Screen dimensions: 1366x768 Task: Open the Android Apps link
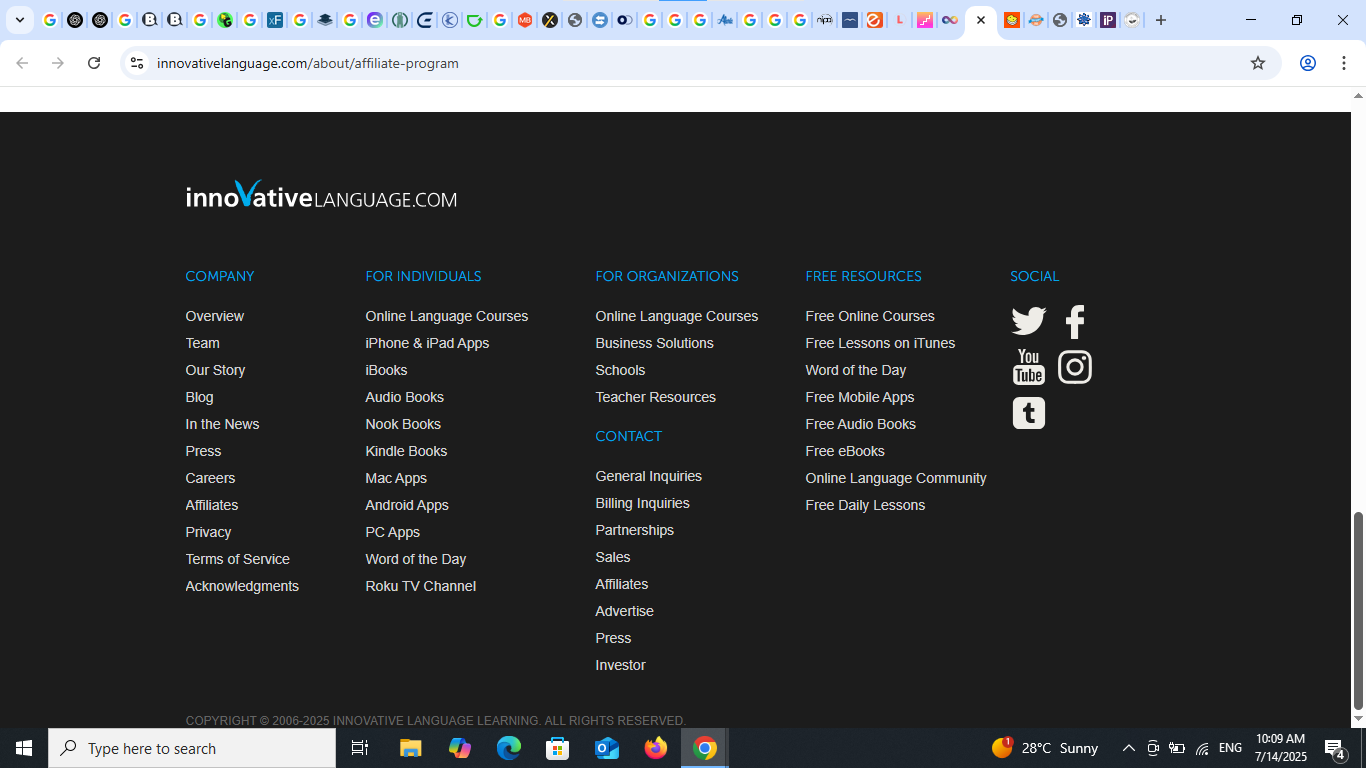407,505
